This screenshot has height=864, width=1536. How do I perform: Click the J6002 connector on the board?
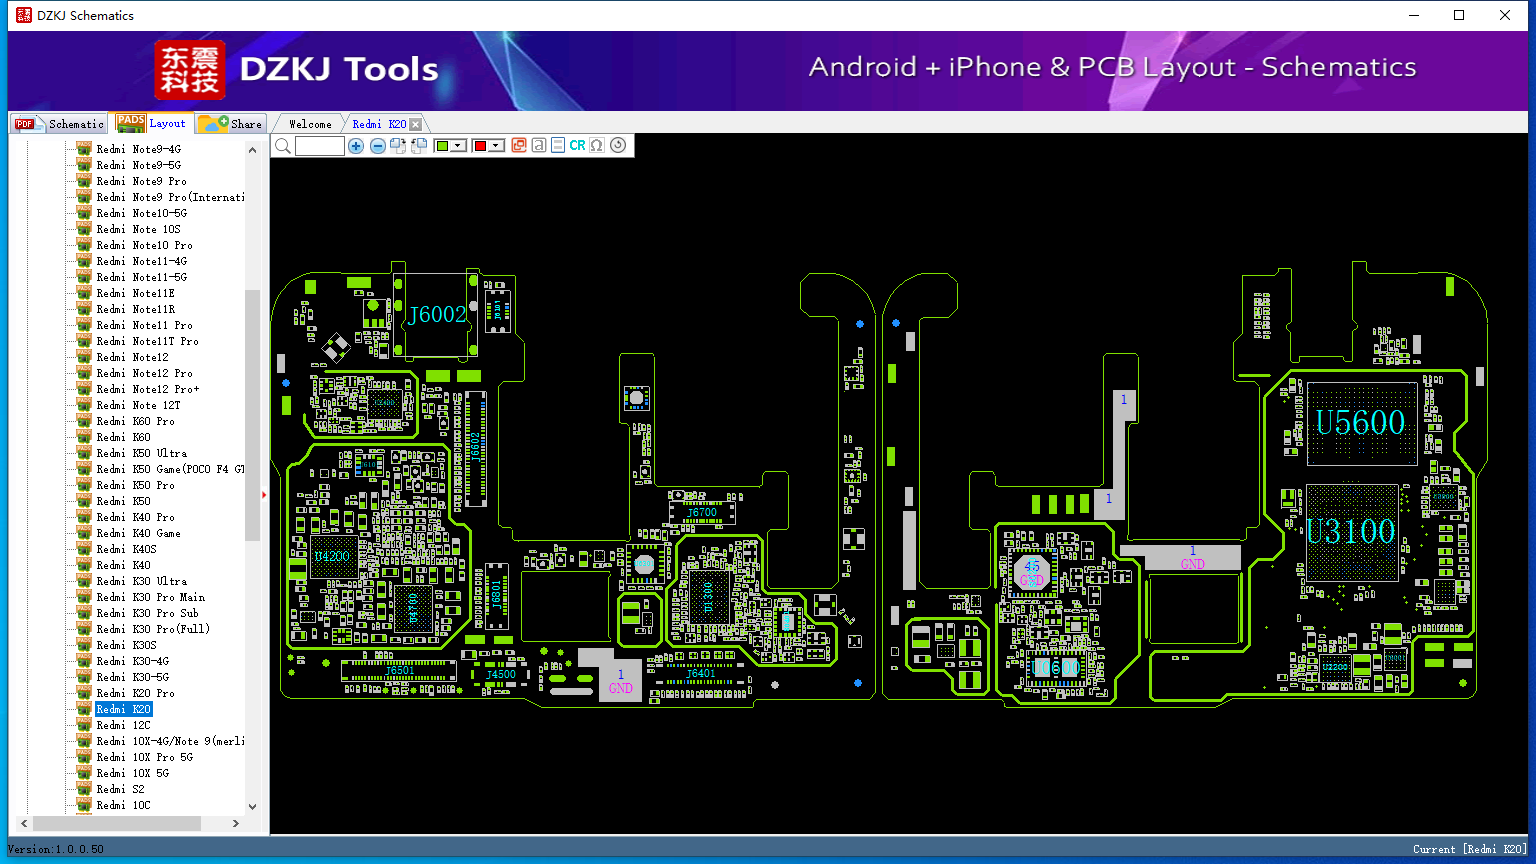click(437, 314)
